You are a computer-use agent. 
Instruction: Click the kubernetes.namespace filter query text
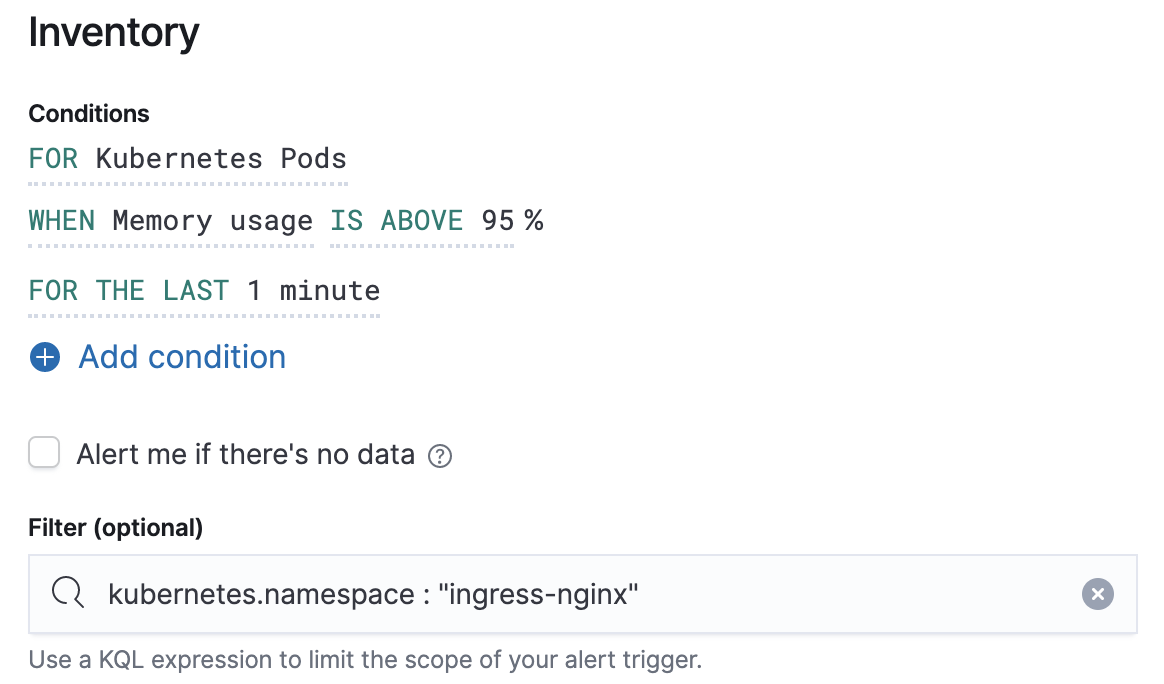click(373, 595)
